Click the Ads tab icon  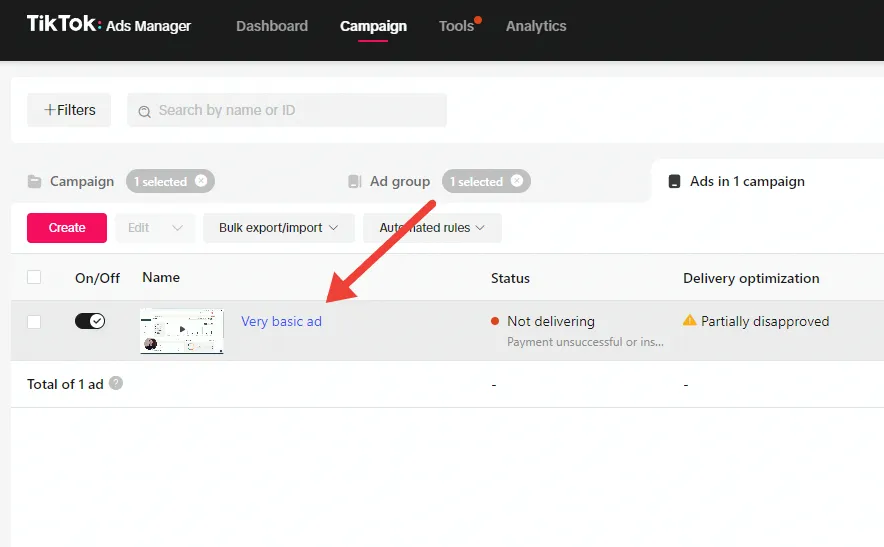[x=674, y=182]
